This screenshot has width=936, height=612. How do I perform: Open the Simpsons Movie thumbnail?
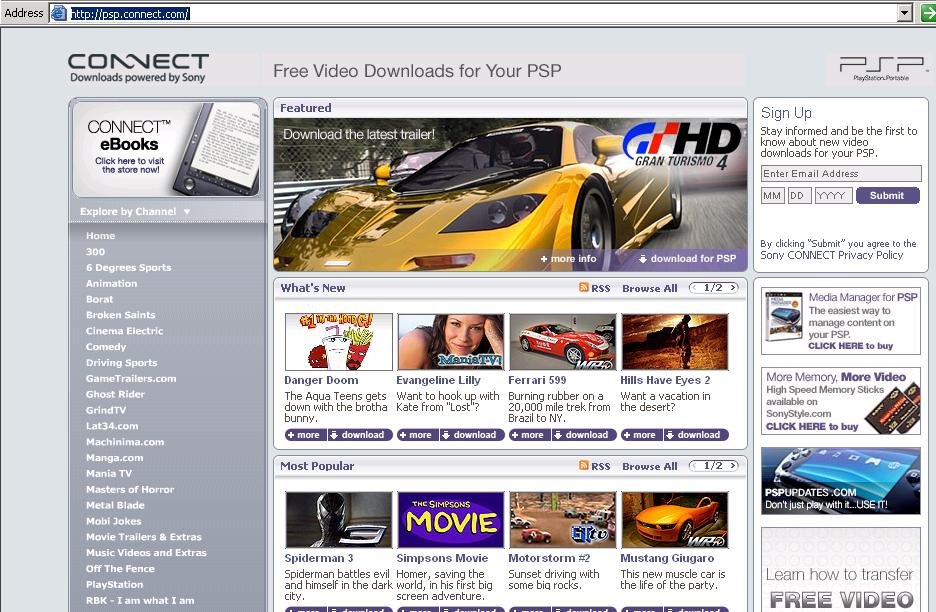tap(450, 519)
